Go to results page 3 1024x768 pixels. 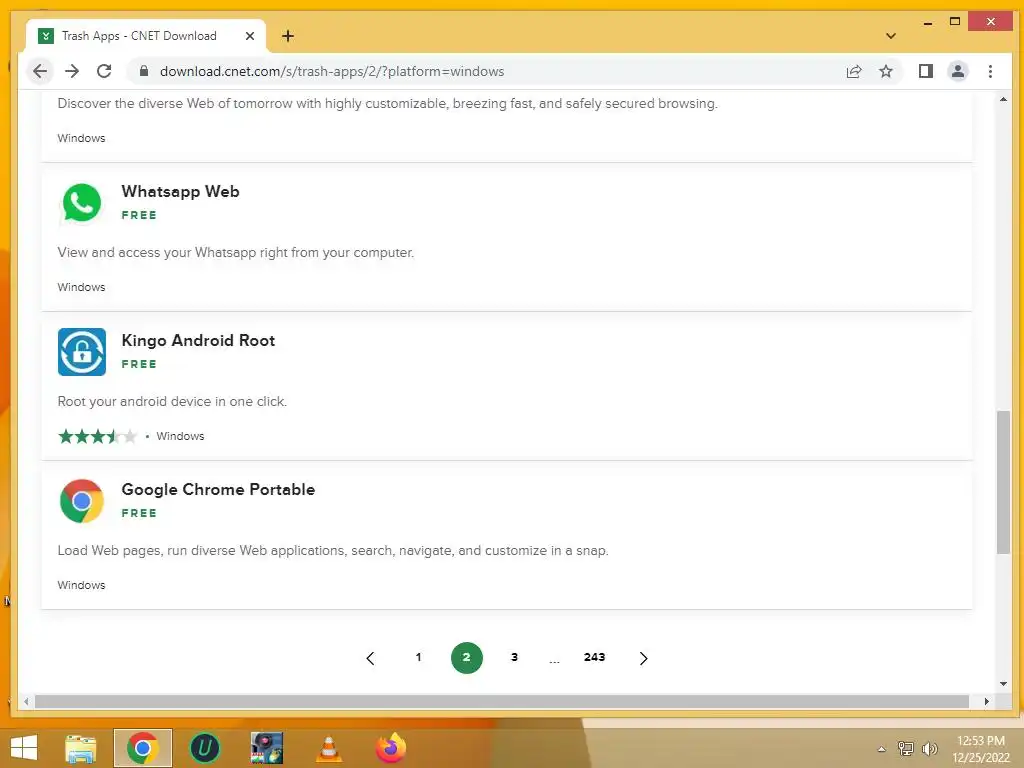515,657
